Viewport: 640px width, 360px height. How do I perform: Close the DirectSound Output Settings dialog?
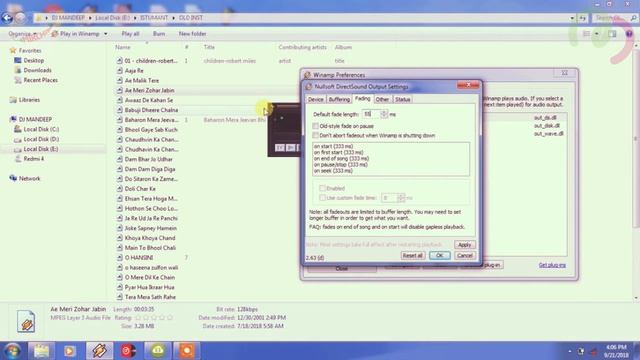[468, 85]
